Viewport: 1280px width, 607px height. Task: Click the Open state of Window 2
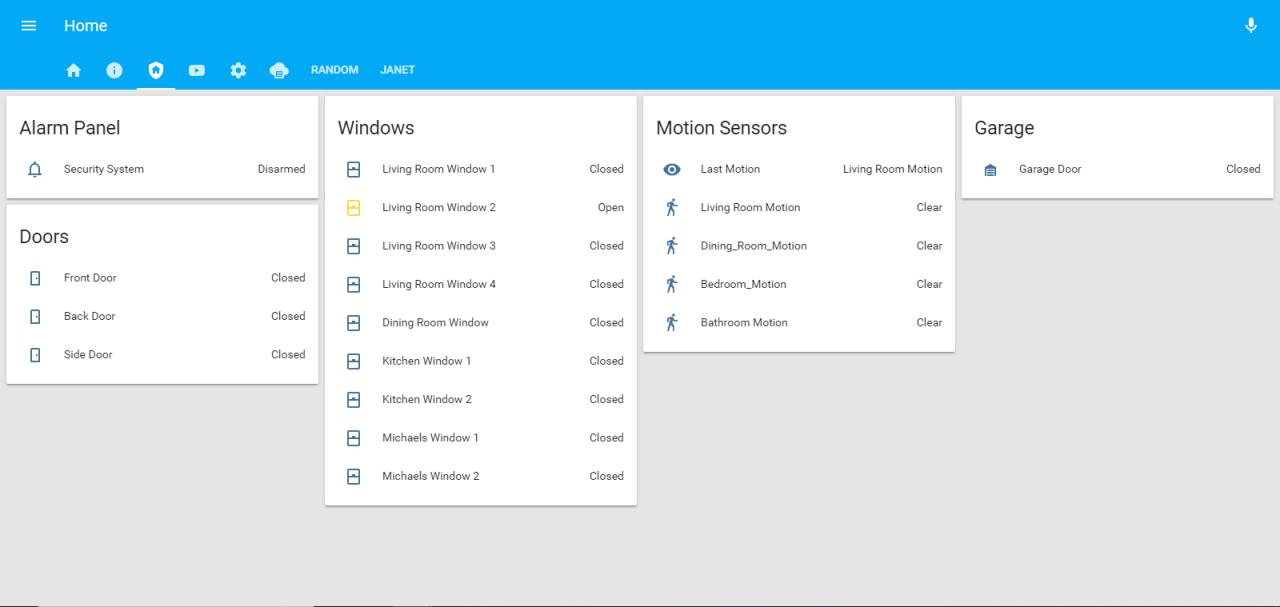tap(610, 208)
